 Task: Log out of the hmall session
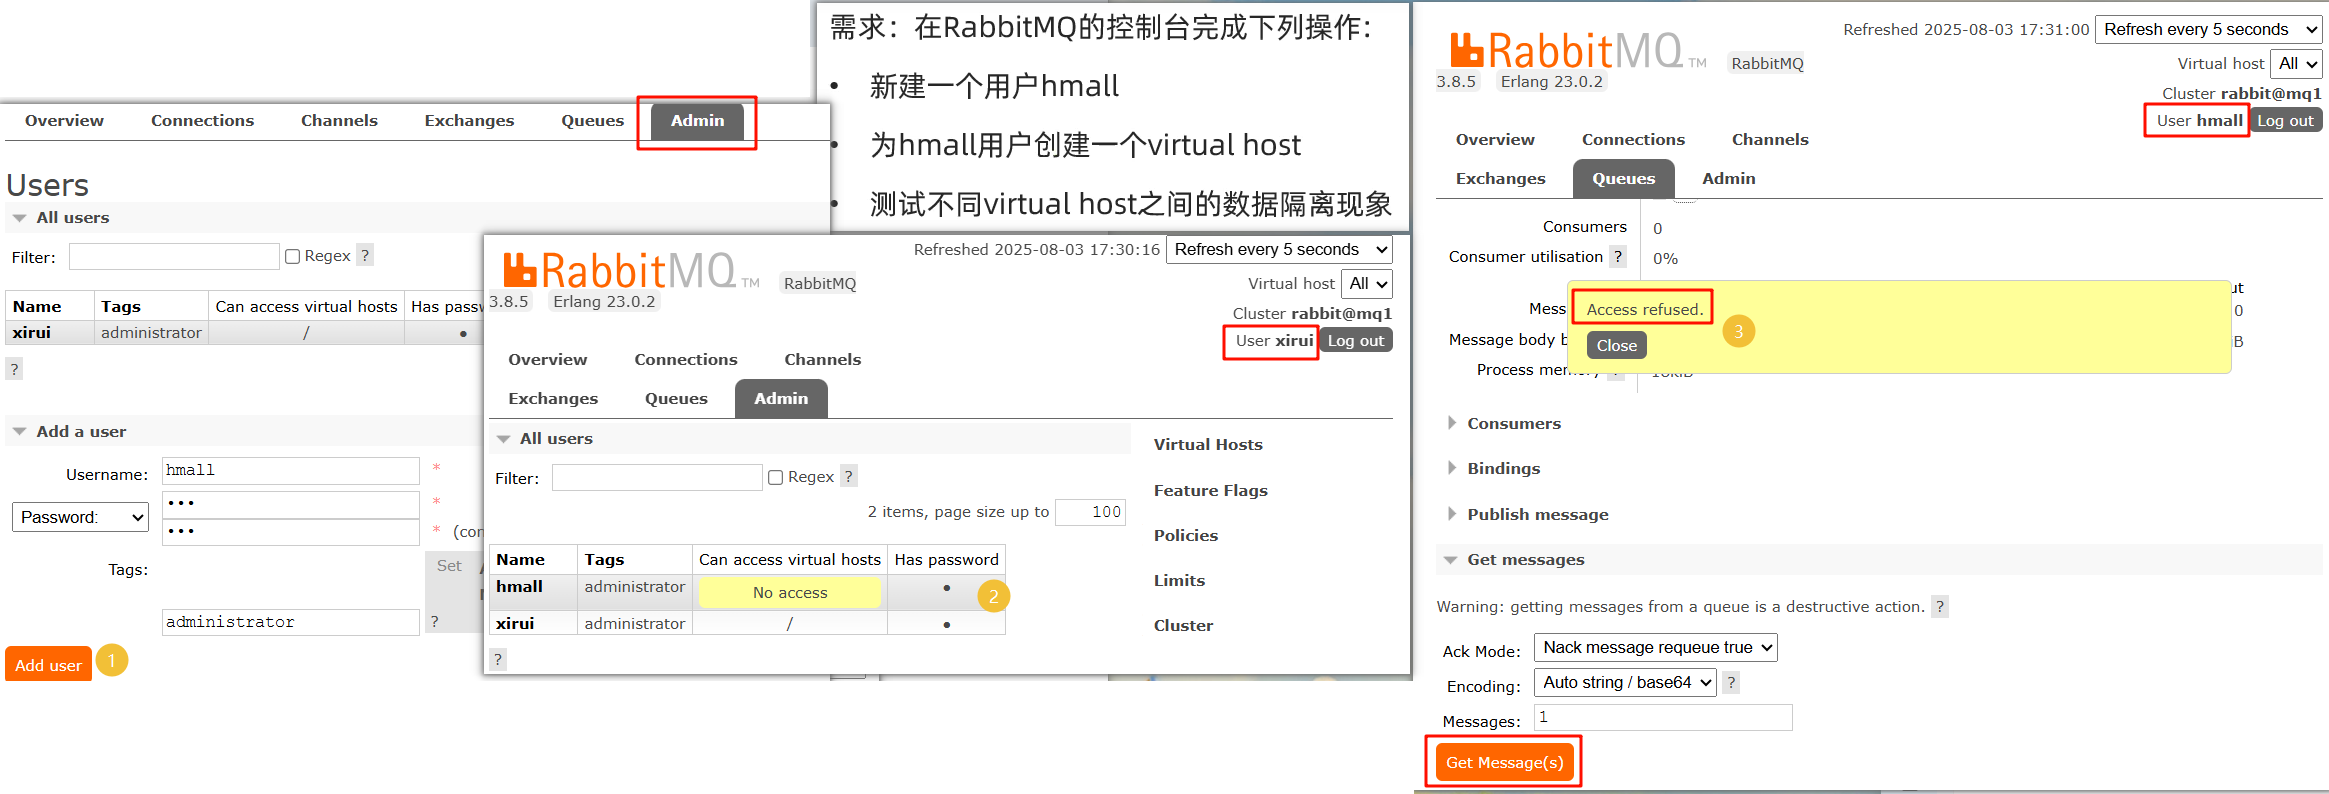click(2285, 121)
